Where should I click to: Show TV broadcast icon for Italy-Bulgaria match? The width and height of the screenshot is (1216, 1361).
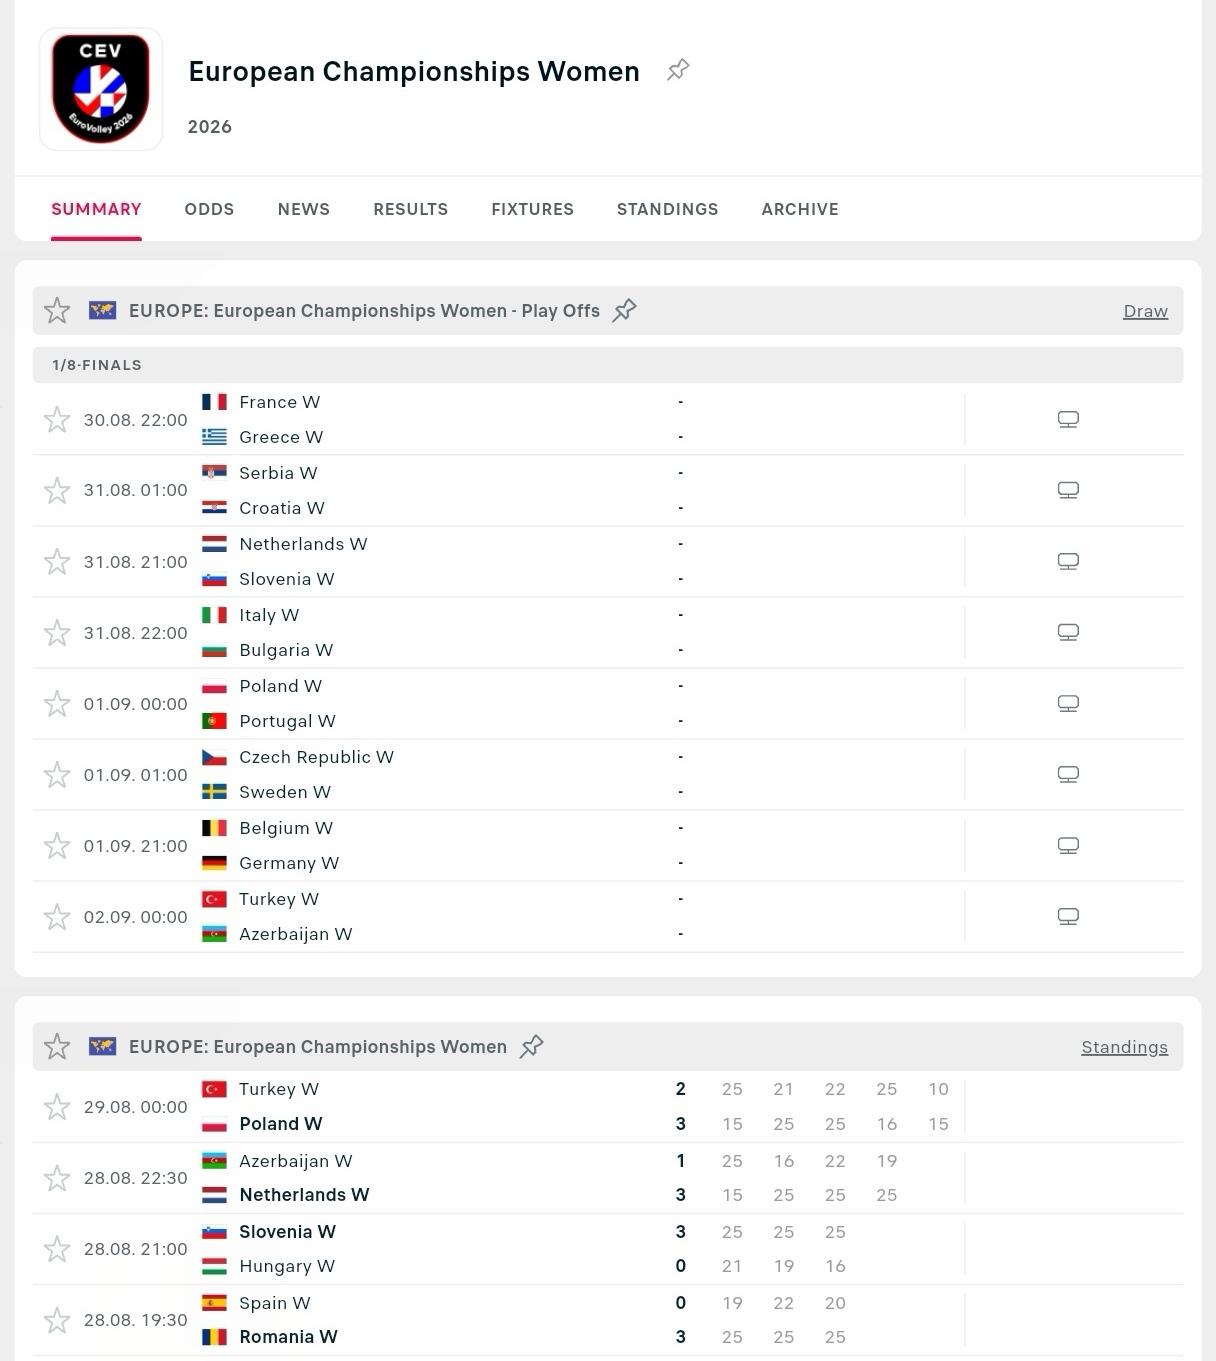click(x=1068, y=632)
